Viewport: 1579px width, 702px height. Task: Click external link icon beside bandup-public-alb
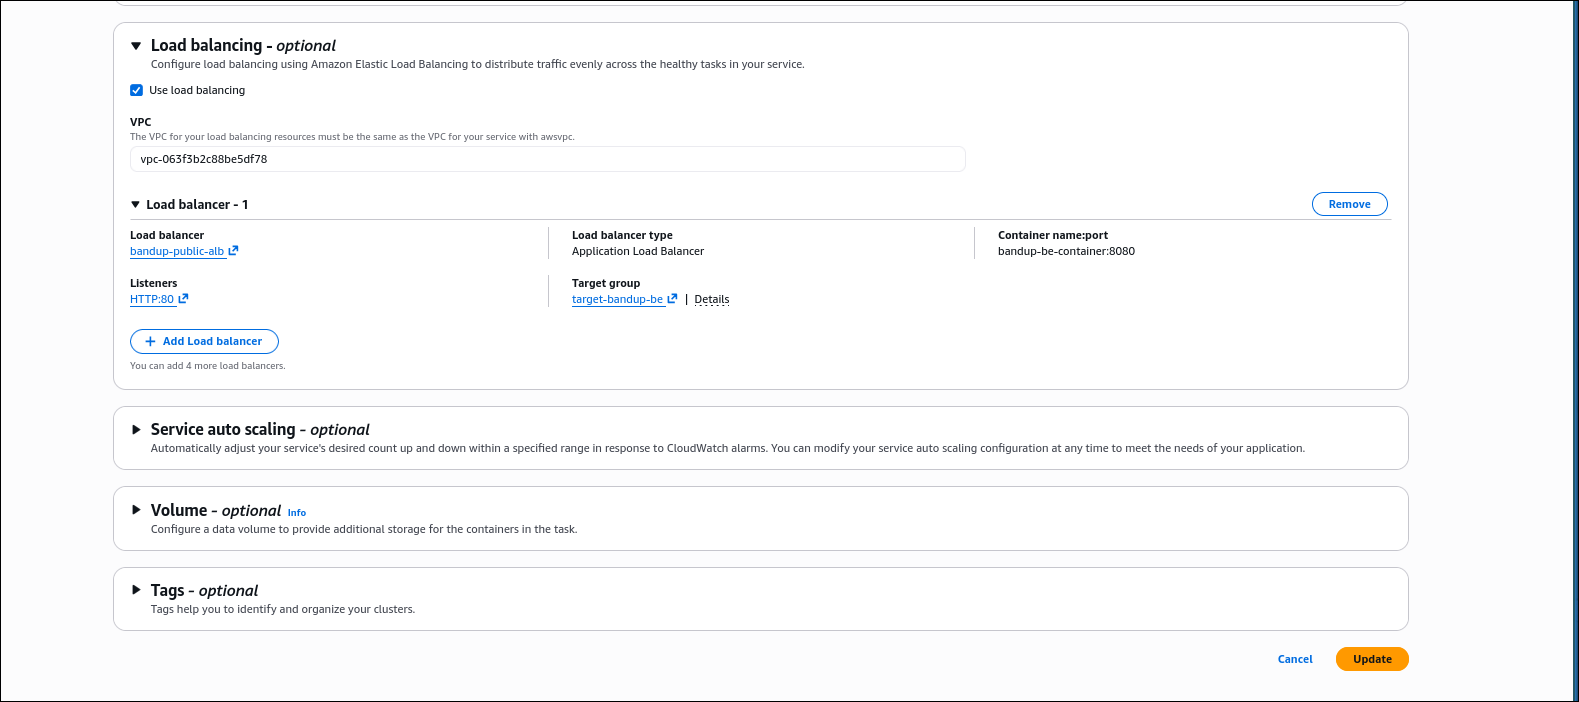coord(233,251)
